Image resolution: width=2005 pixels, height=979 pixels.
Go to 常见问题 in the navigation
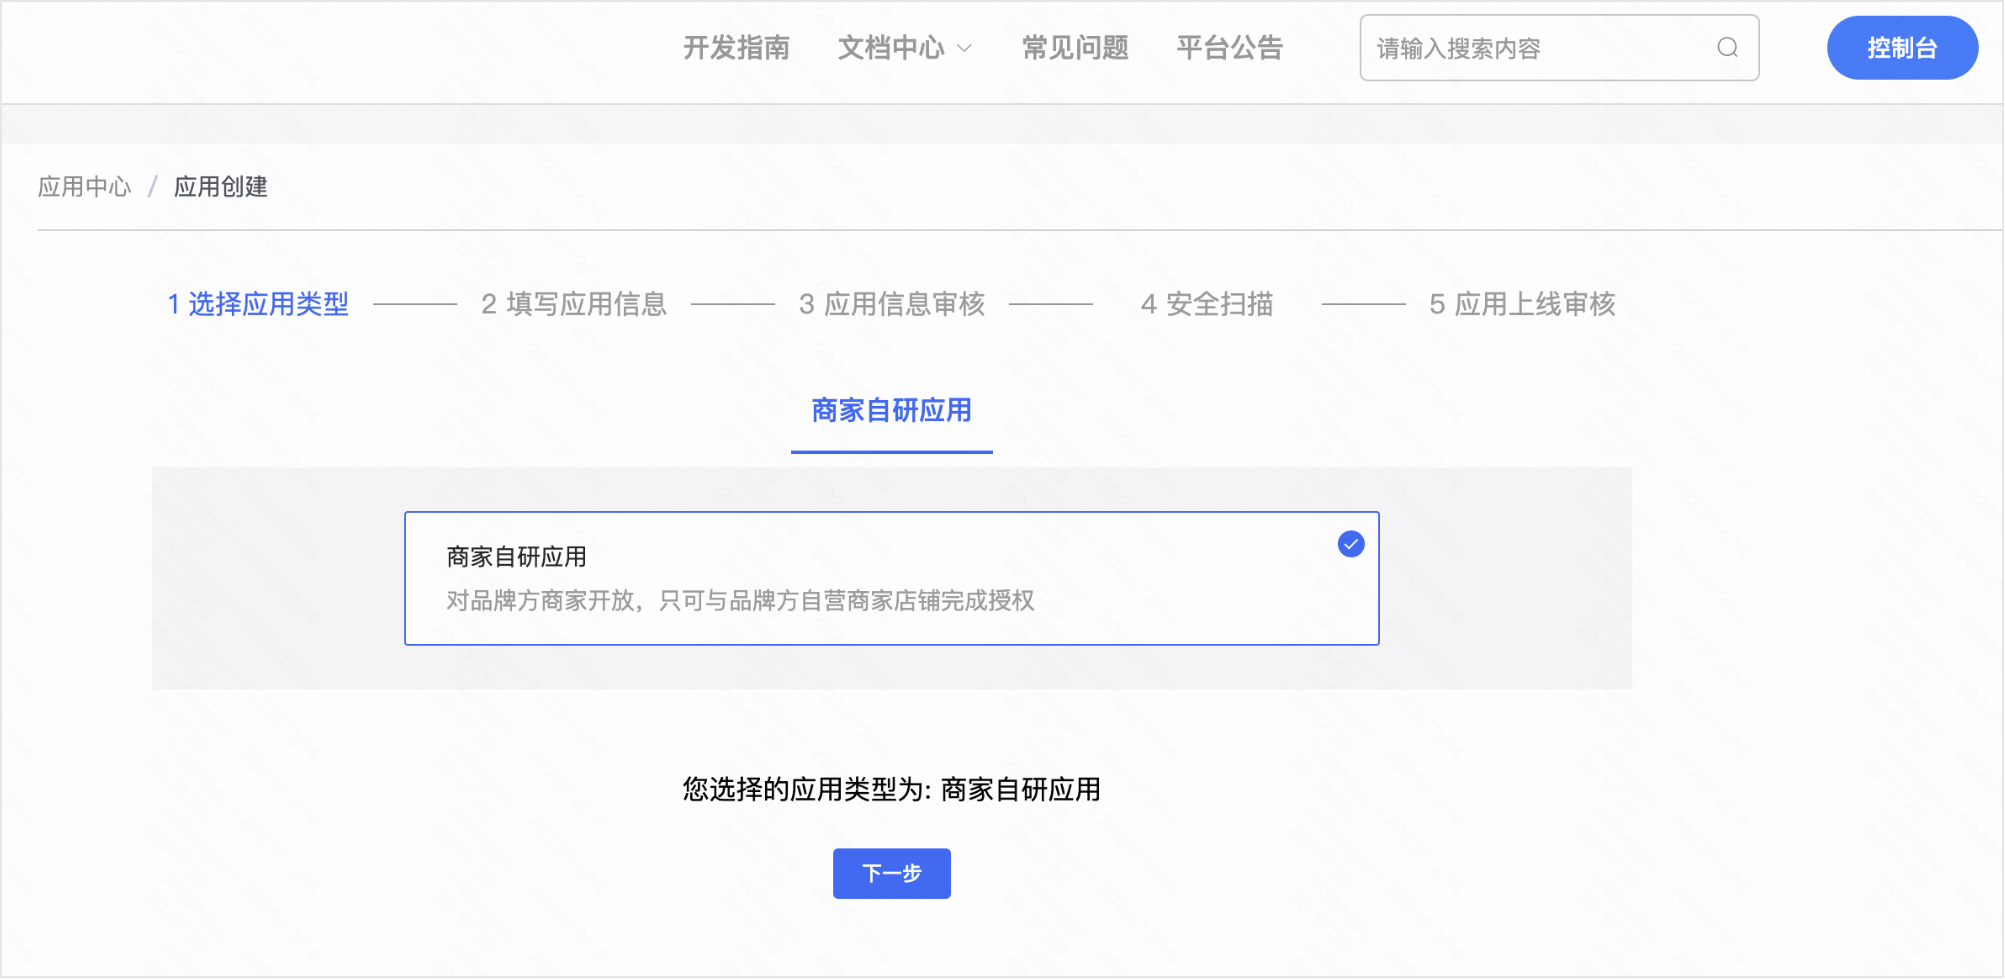(x=1075, y=48)
